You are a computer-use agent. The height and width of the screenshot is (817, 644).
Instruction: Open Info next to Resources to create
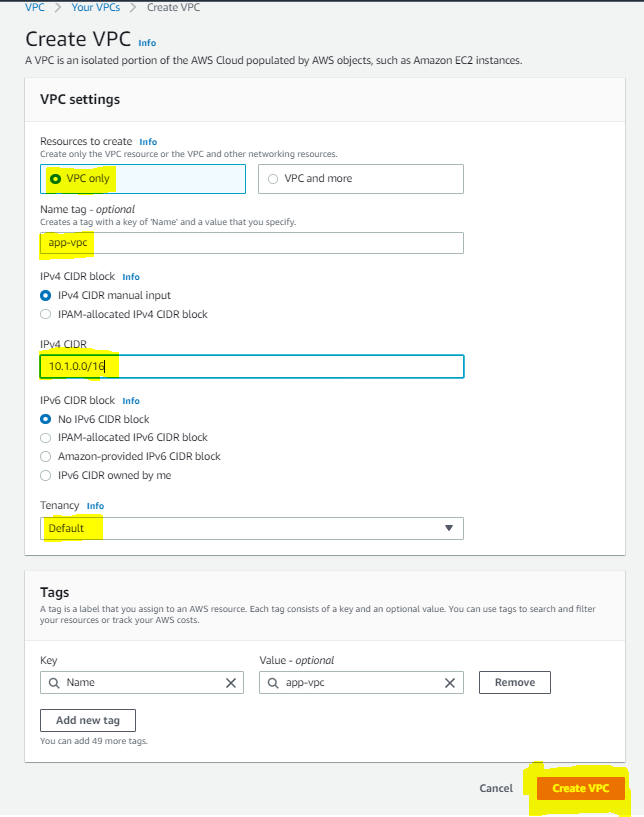pos(147,141)
